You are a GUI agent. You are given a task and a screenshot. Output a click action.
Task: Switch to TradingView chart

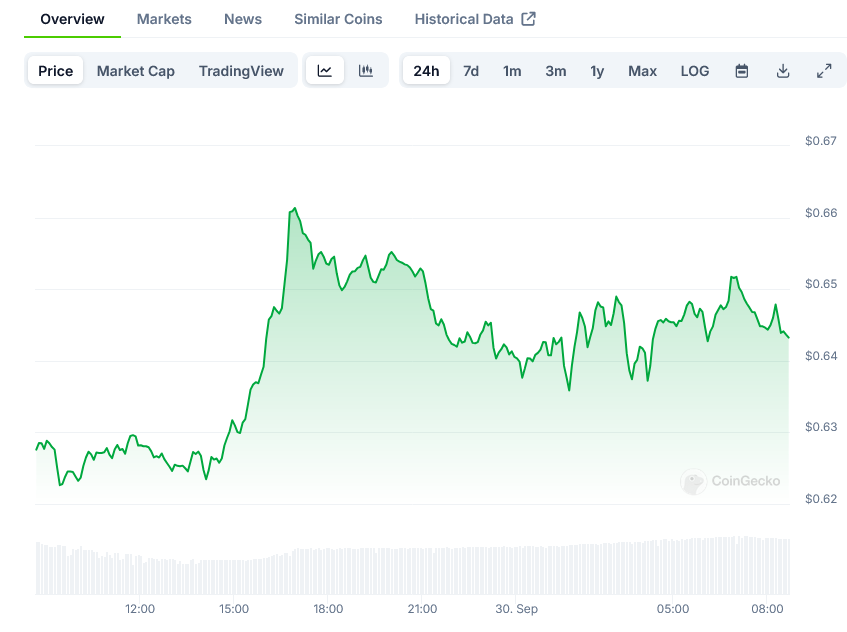241,71
